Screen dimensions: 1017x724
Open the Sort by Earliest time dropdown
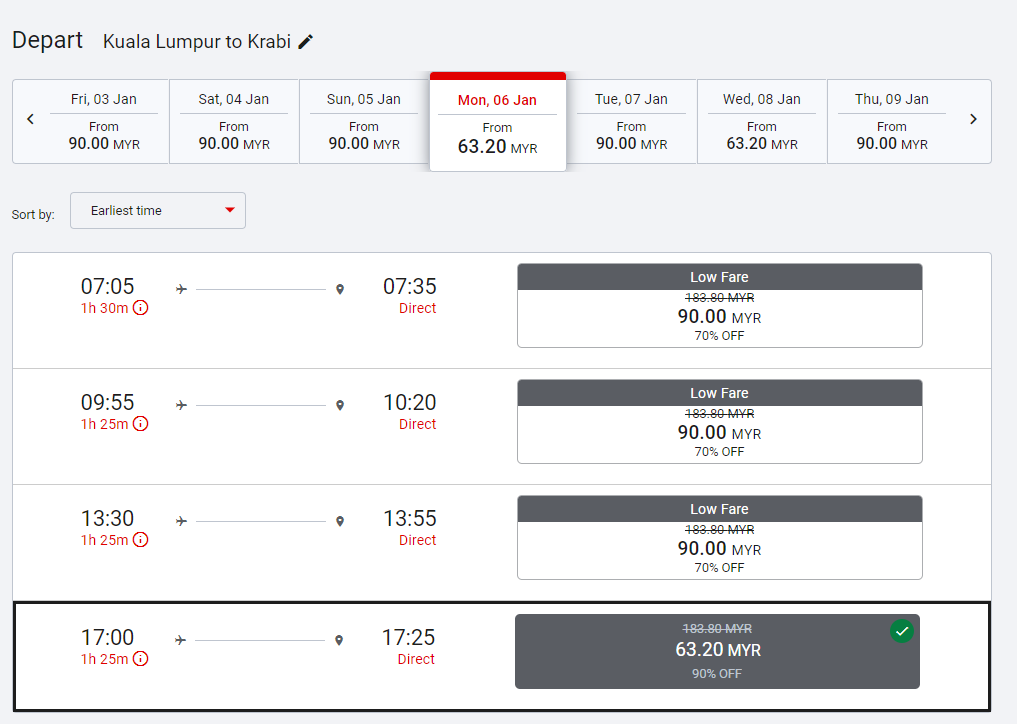pos(158,211)
